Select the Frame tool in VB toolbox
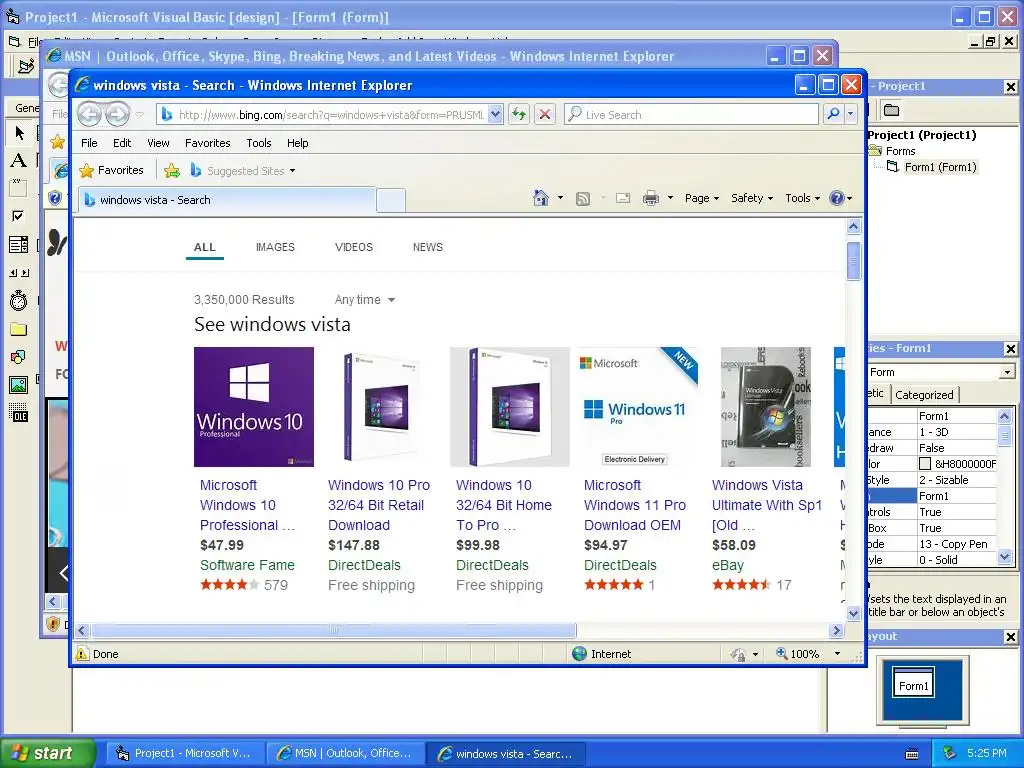The height and width of the screenshot is (768, 1024). coord(19,189)
